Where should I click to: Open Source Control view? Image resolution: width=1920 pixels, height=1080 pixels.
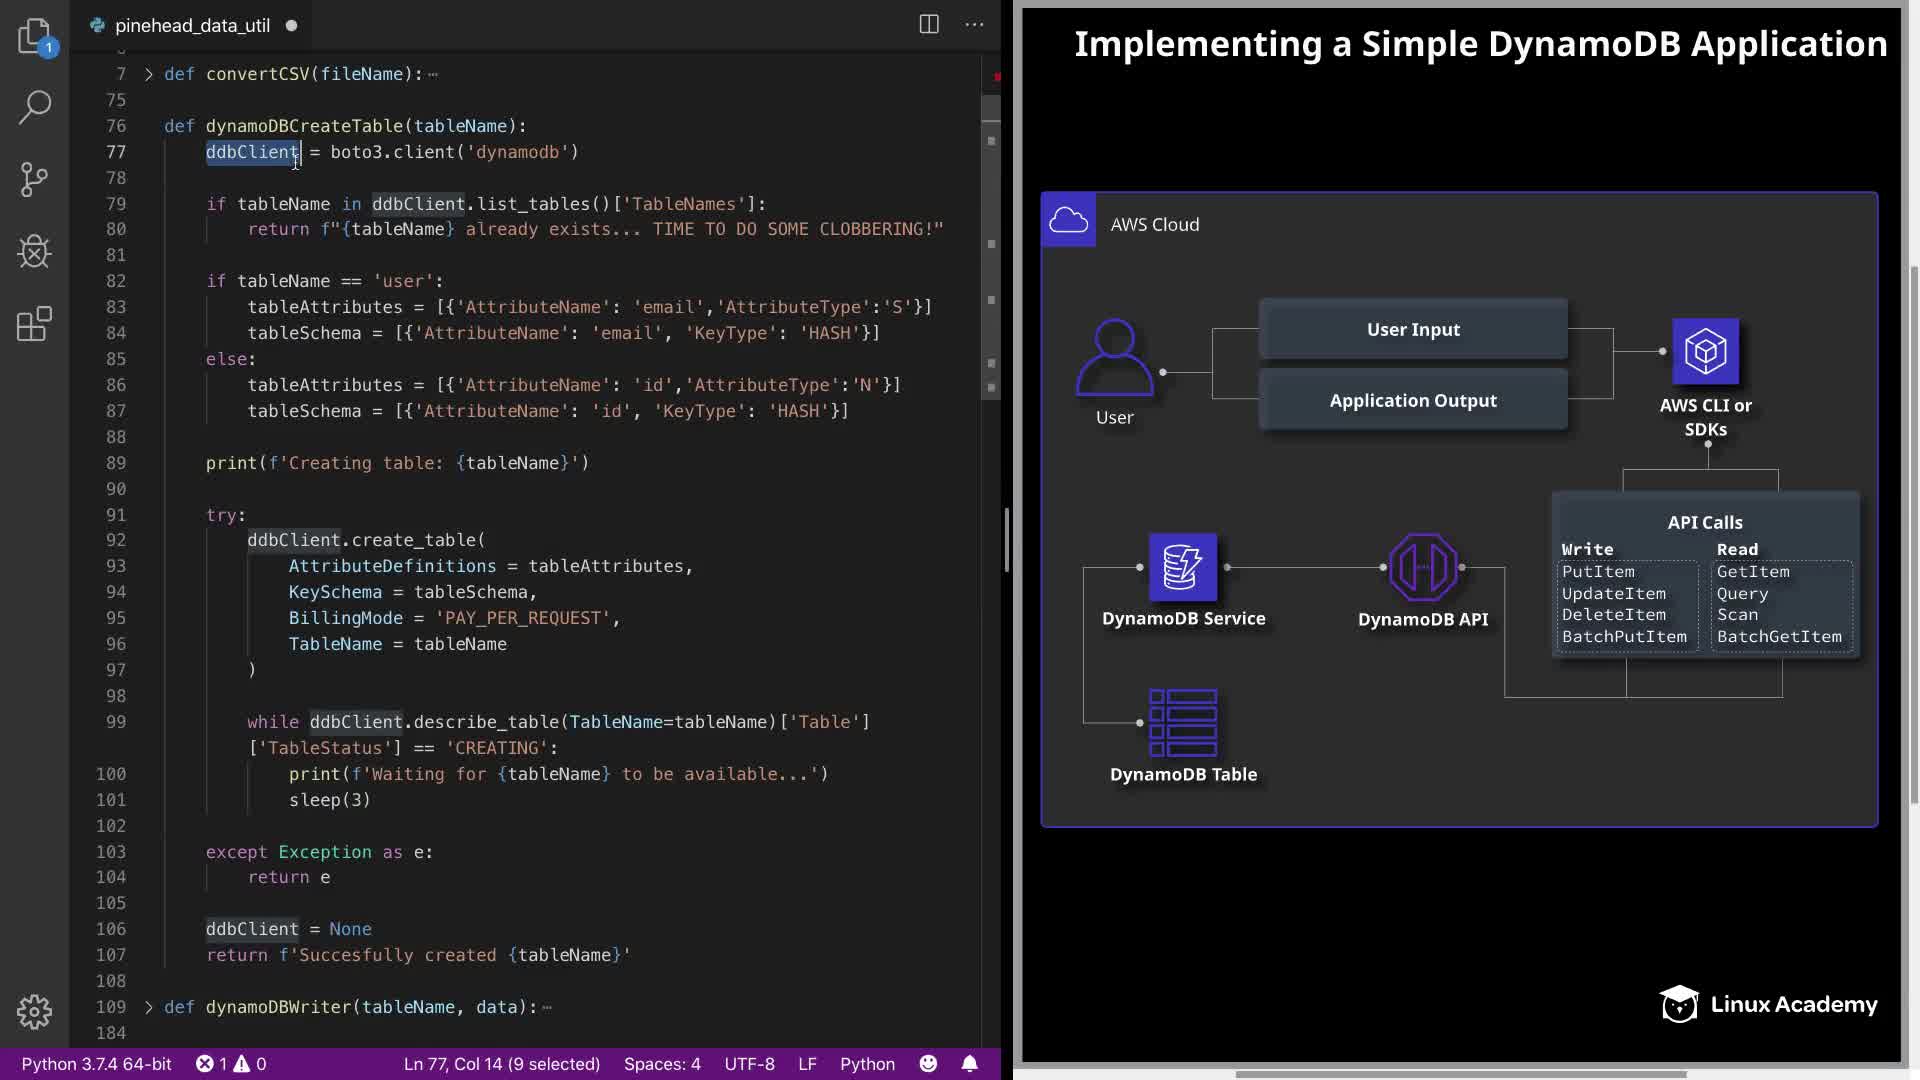pyautogui.click(x=34, y=180)
